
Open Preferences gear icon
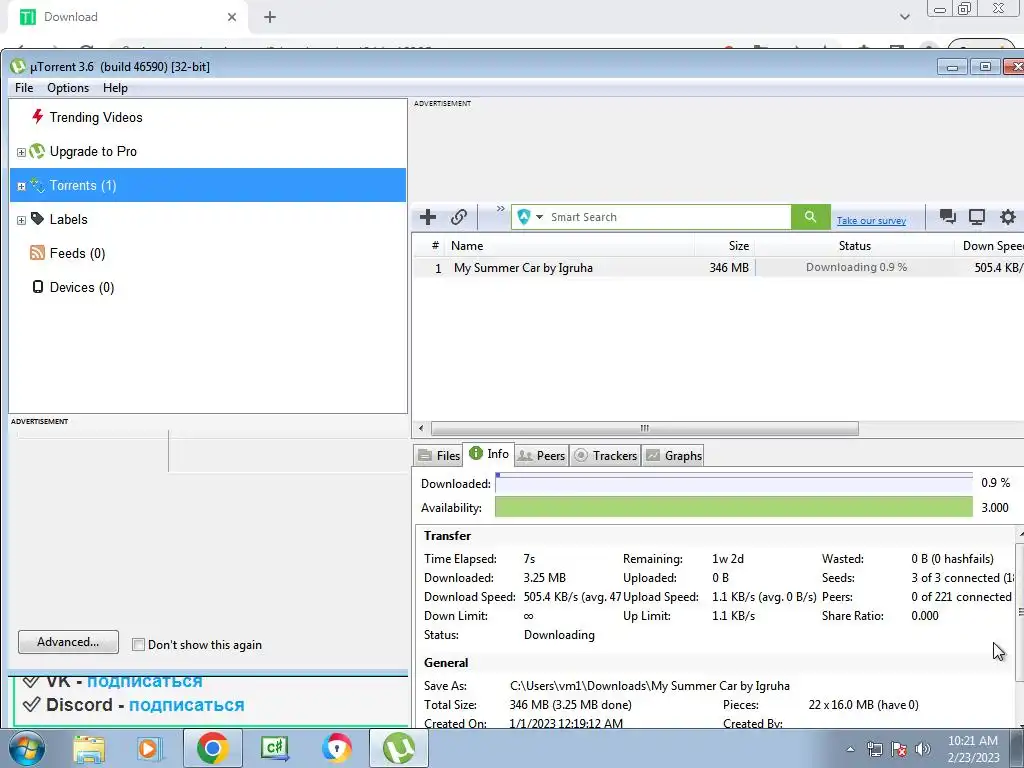coord(1008,217)
